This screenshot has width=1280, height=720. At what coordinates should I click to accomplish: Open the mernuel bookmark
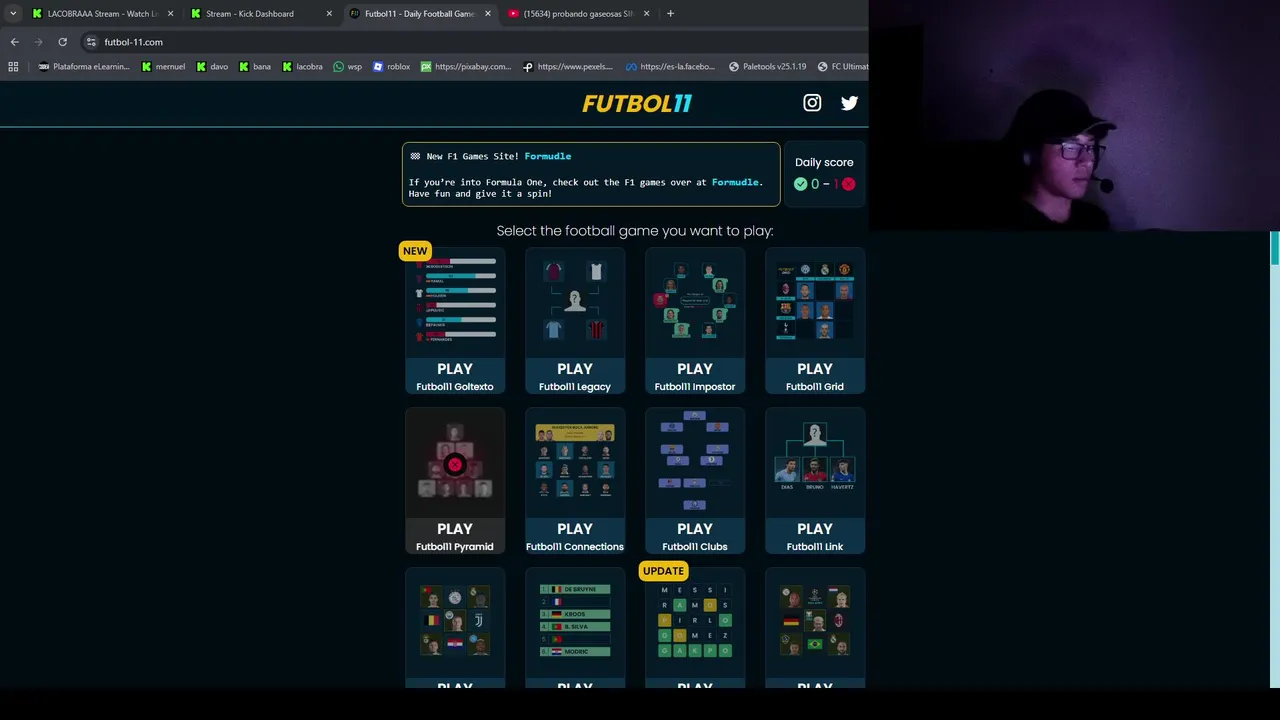(x=163, y=66)
